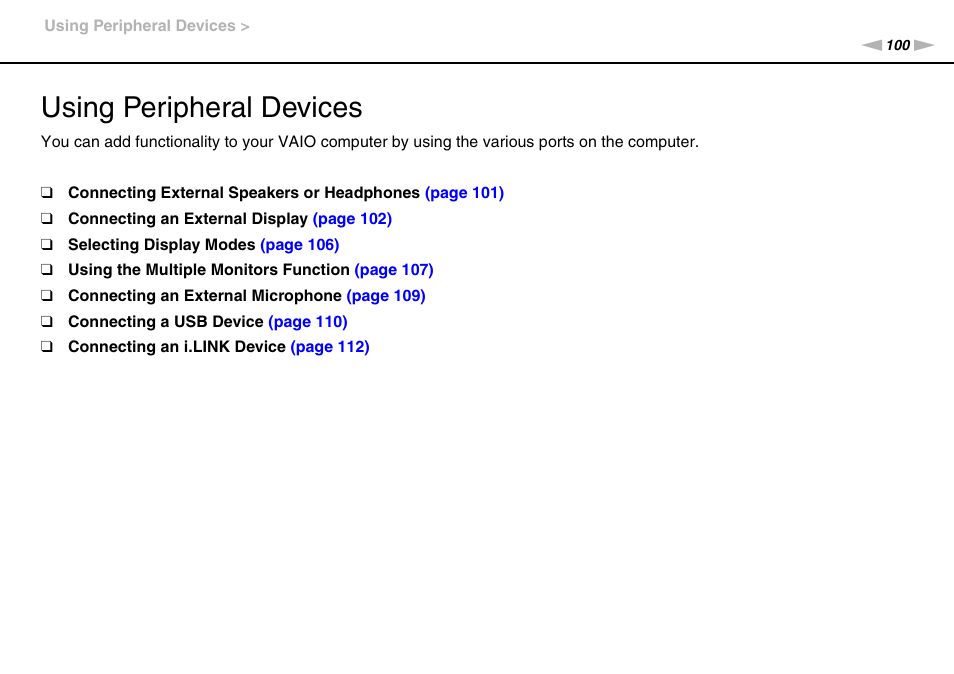Follow the page 106 link

tap(299, 245)
